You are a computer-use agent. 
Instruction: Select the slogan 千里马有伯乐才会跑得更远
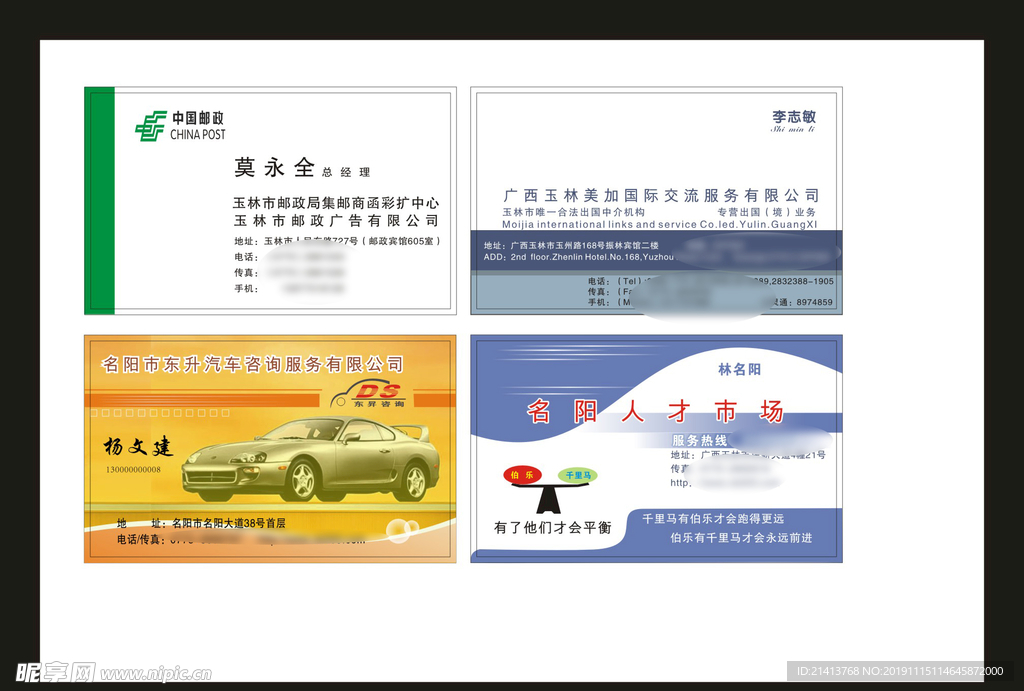point(712,518)
